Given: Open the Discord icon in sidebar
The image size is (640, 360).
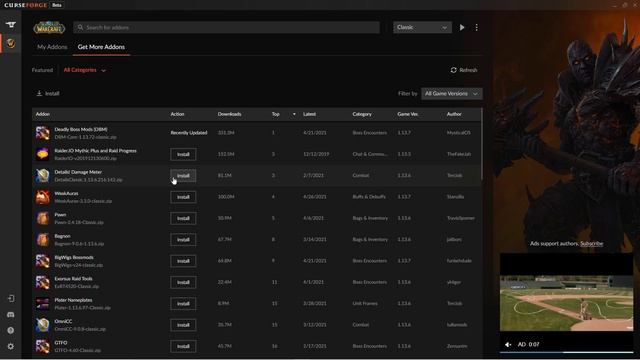Looking at the screenshot, I should [11, 315].
